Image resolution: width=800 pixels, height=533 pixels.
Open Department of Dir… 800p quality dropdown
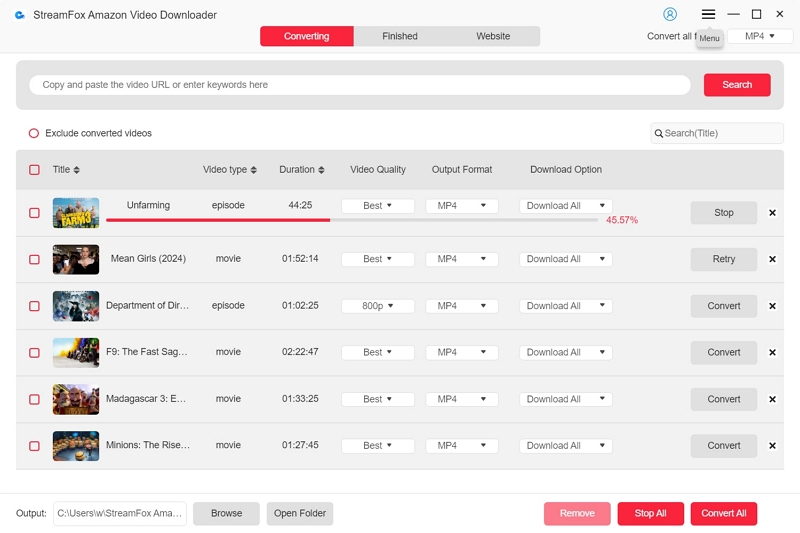pyautogui.click(x=378, y=306)
